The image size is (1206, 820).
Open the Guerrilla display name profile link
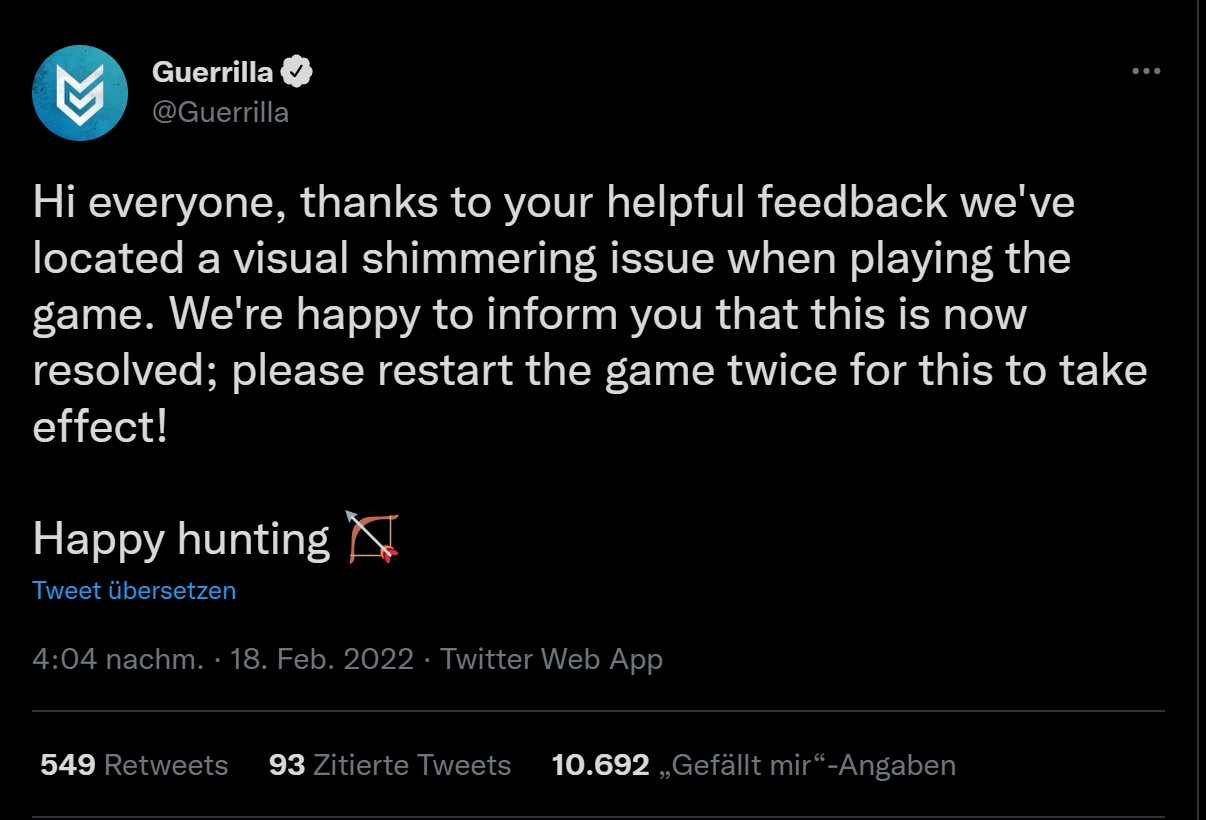(x=213, y=72)
